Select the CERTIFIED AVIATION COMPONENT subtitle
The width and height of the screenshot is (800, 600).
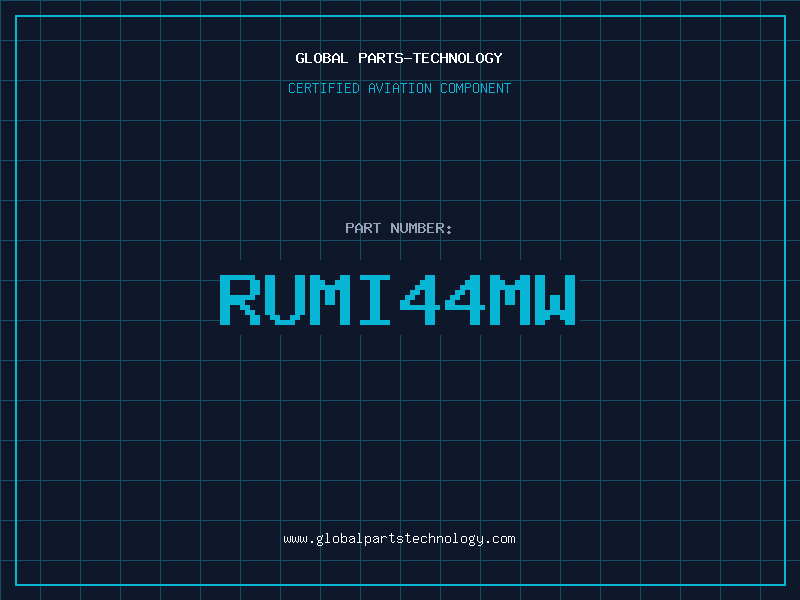coord(399,88)
